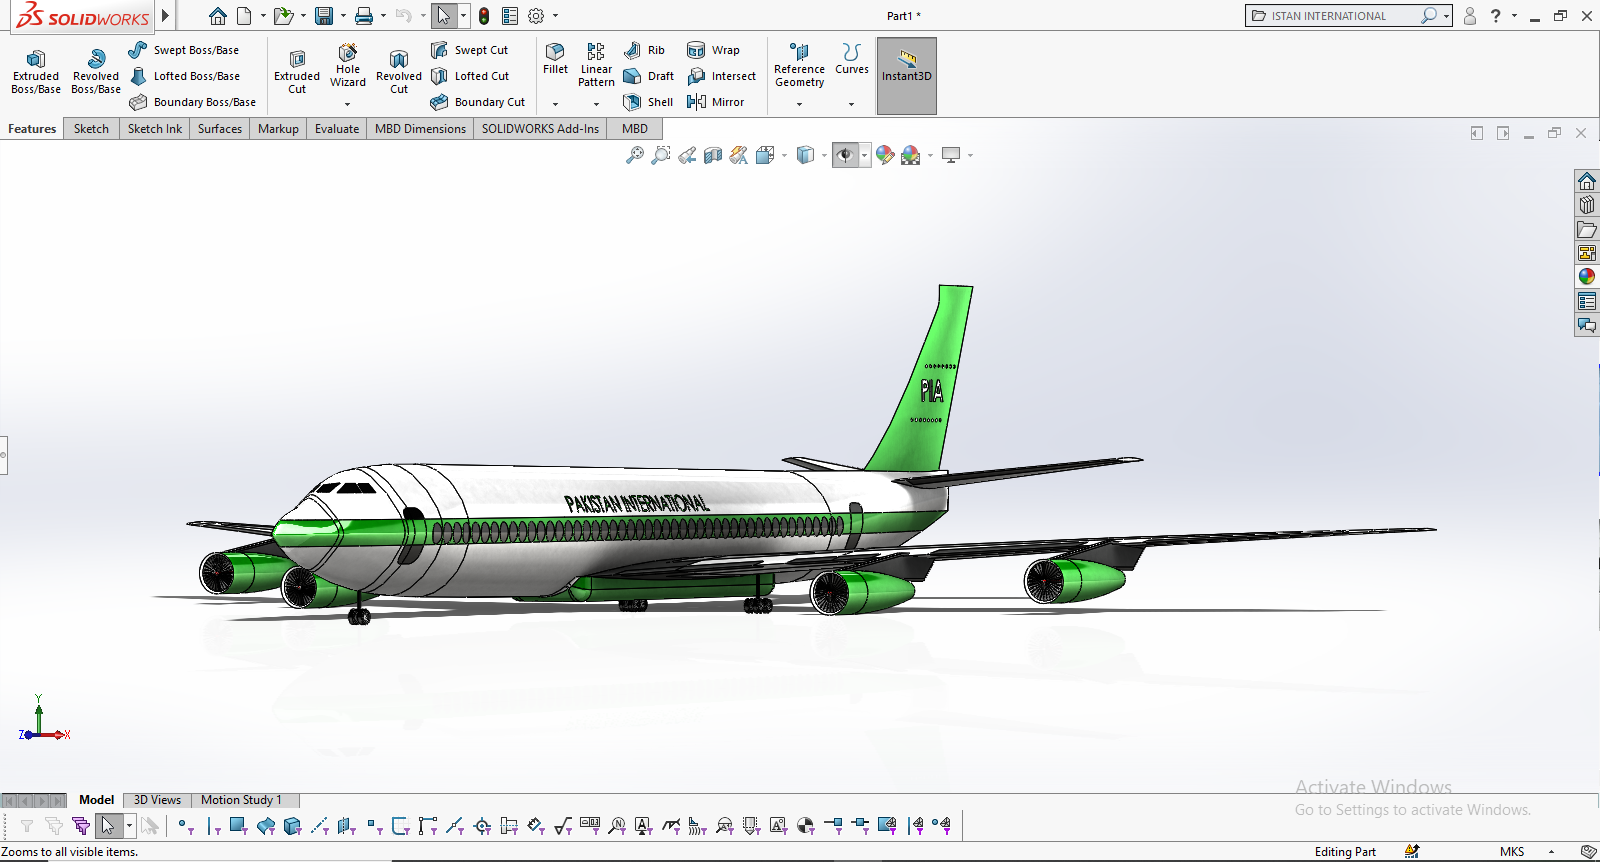
Task: Choose the Extruded Cut tool
Action: pyautogui.click(x=297, y=72)
